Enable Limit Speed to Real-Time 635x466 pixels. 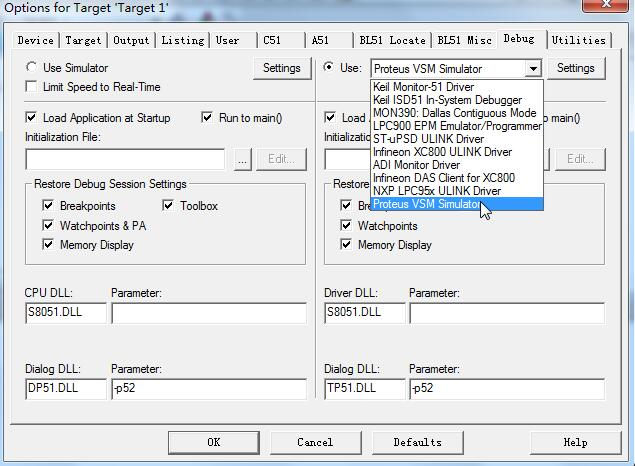pyautogui.click(x=31, y=87)
